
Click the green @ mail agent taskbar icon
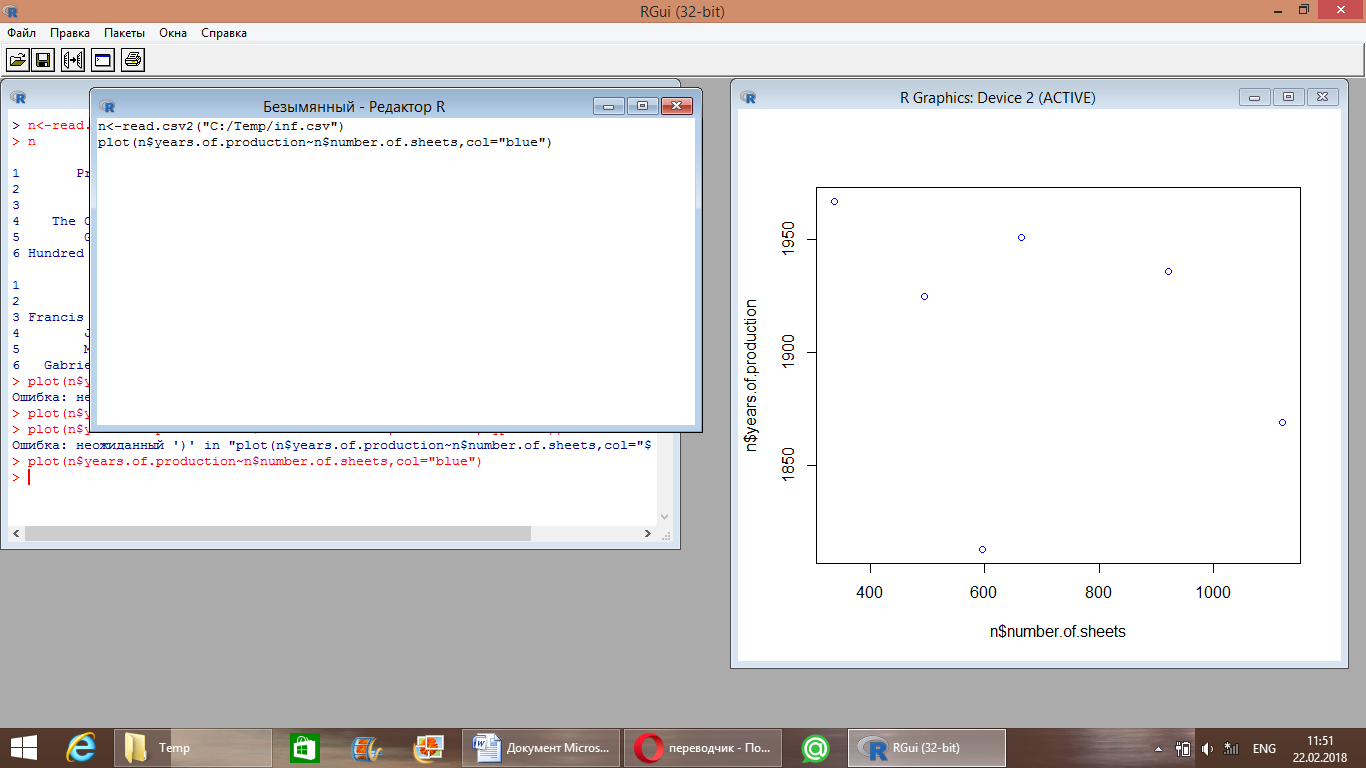(x=815, y=748)
